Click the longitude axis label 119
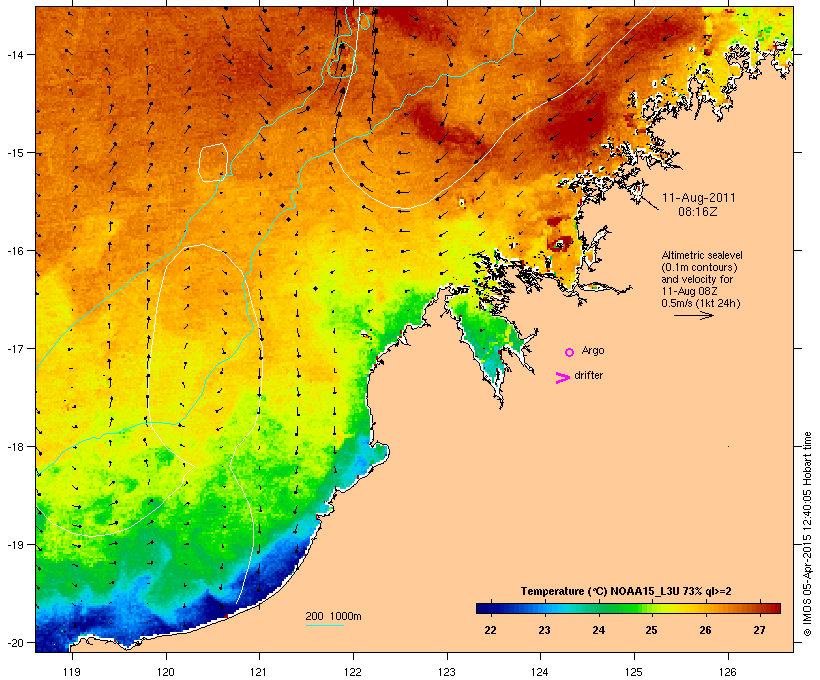Viewport: 820px width, 680px height. point(72,672)
